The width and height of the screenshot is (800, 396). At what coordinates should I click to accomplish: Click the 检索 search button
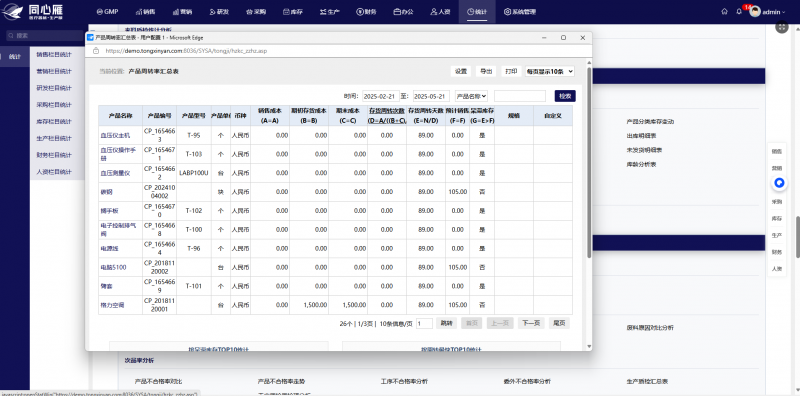pyautogui.click(x=565, y=96)
